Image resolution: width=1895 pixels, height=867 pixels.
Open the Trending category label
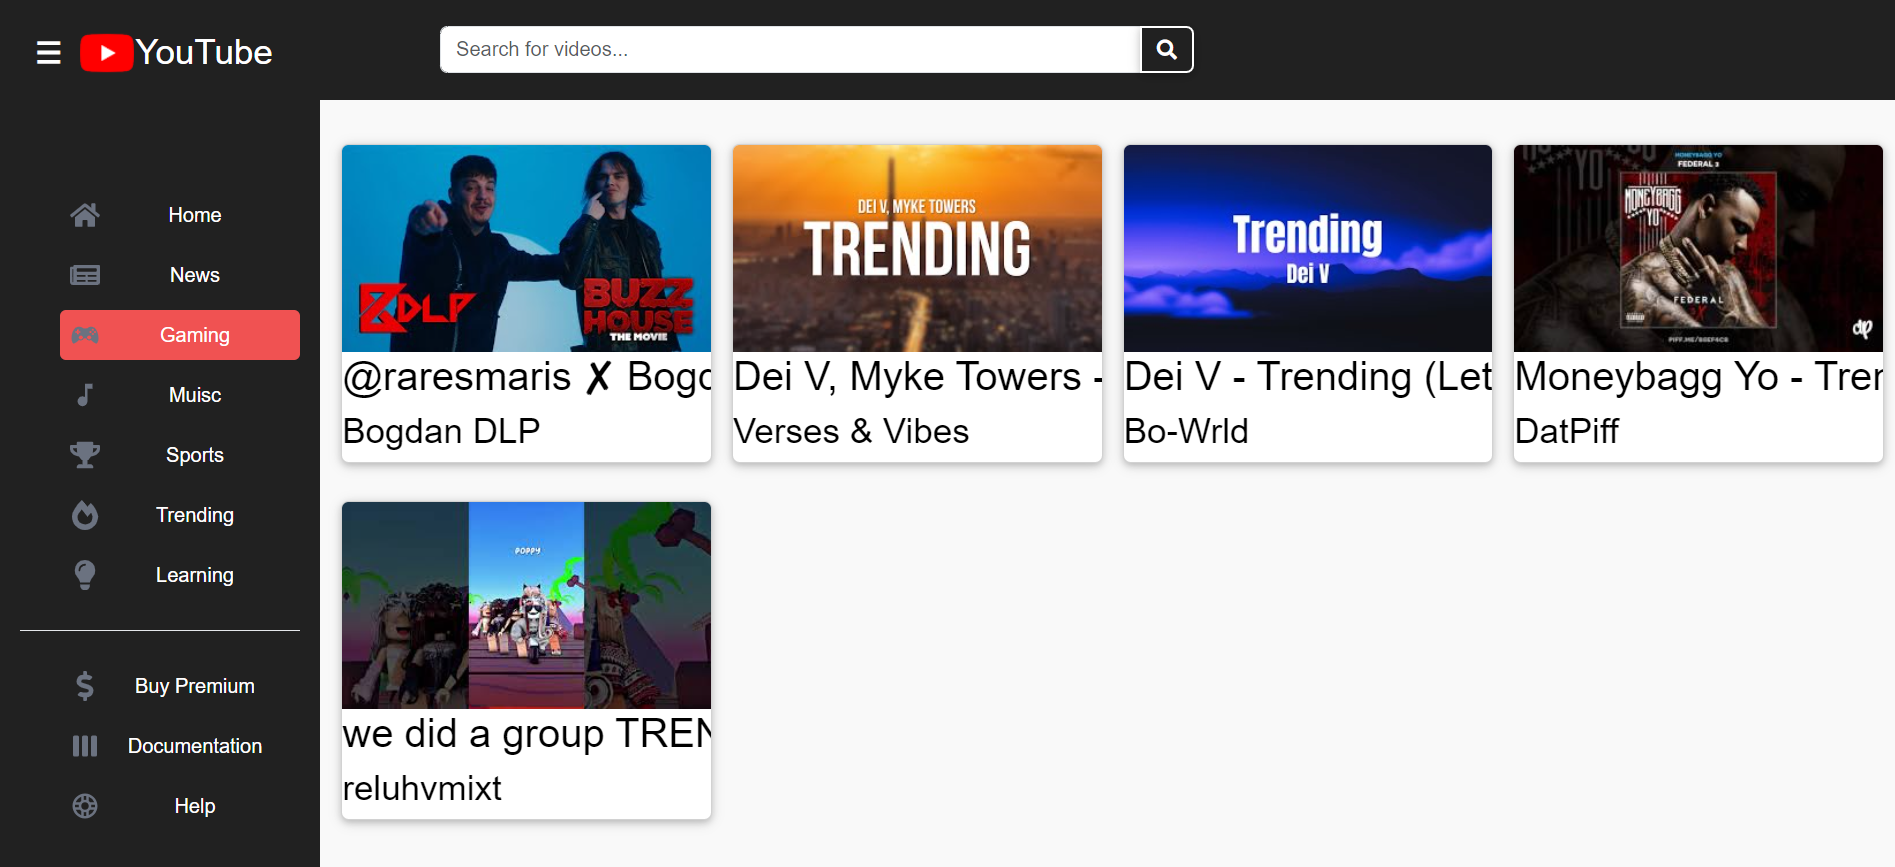coord(195,515)
